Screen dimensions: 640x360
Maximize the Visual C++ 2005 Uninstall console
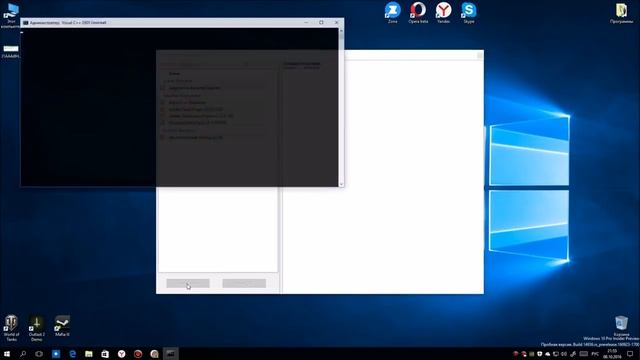click(x=321, y=22)
